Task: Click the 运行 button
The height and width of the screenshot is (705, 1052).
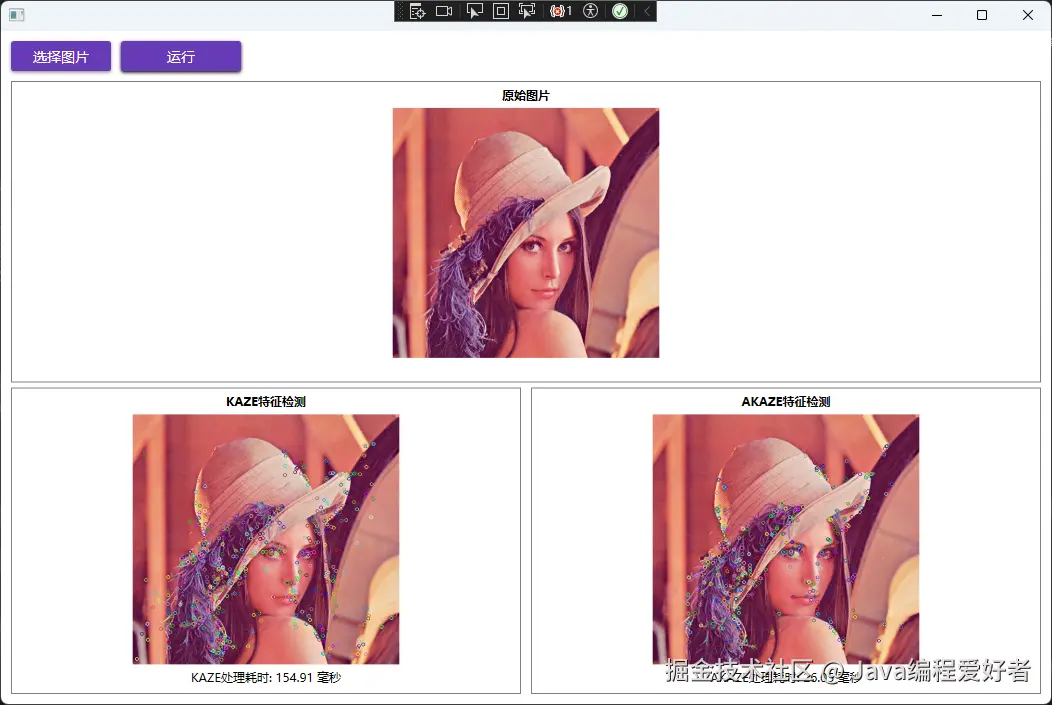Action: click(x=181, y=56)
